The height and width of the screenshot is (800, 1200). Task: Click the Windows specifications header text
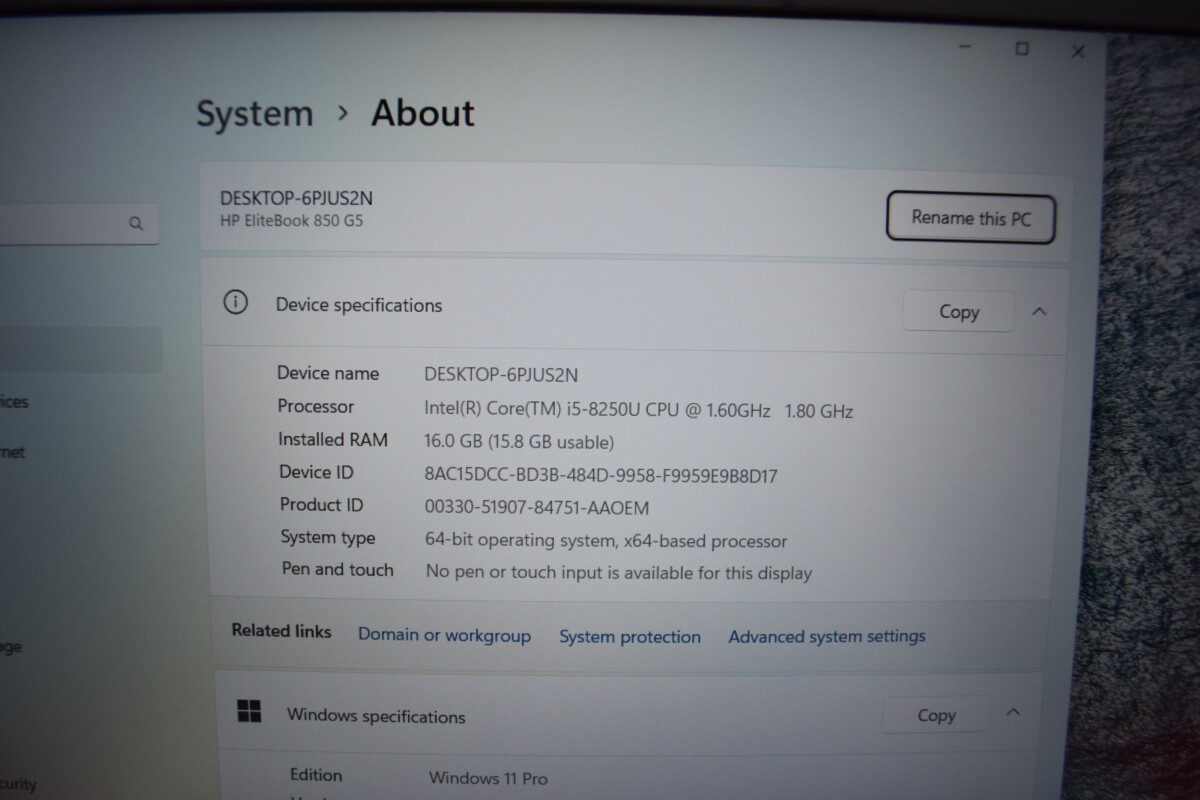coord(376,716)
